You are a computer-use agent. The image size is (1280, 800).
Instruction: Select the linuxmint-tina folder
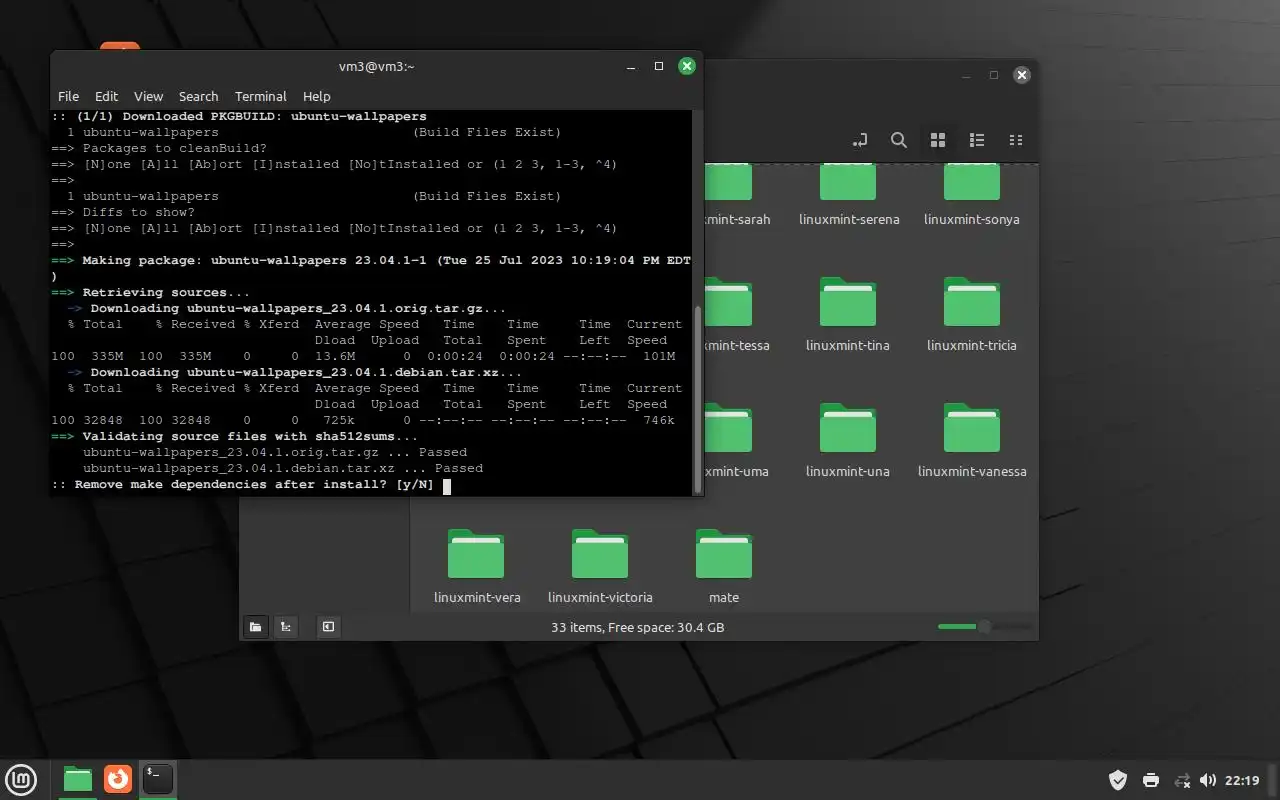[848, 315]
